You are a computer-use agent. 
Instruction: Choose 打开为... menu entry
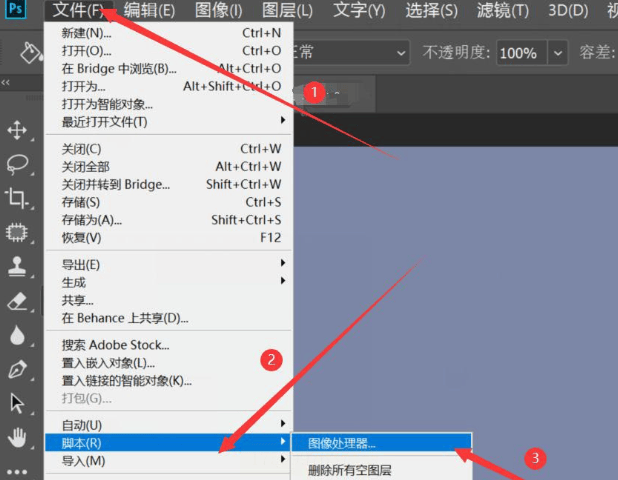pos(169,86)
